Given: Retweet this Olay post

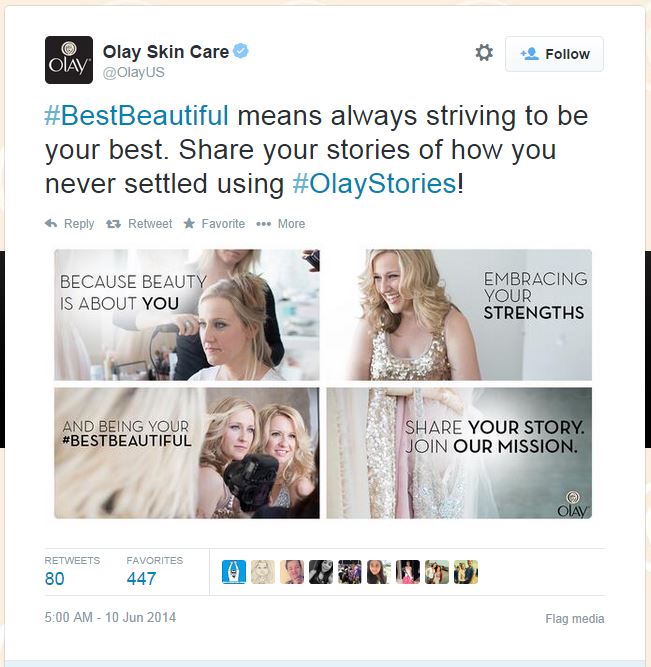Looking at the screenshot, I should coord(139,224).
